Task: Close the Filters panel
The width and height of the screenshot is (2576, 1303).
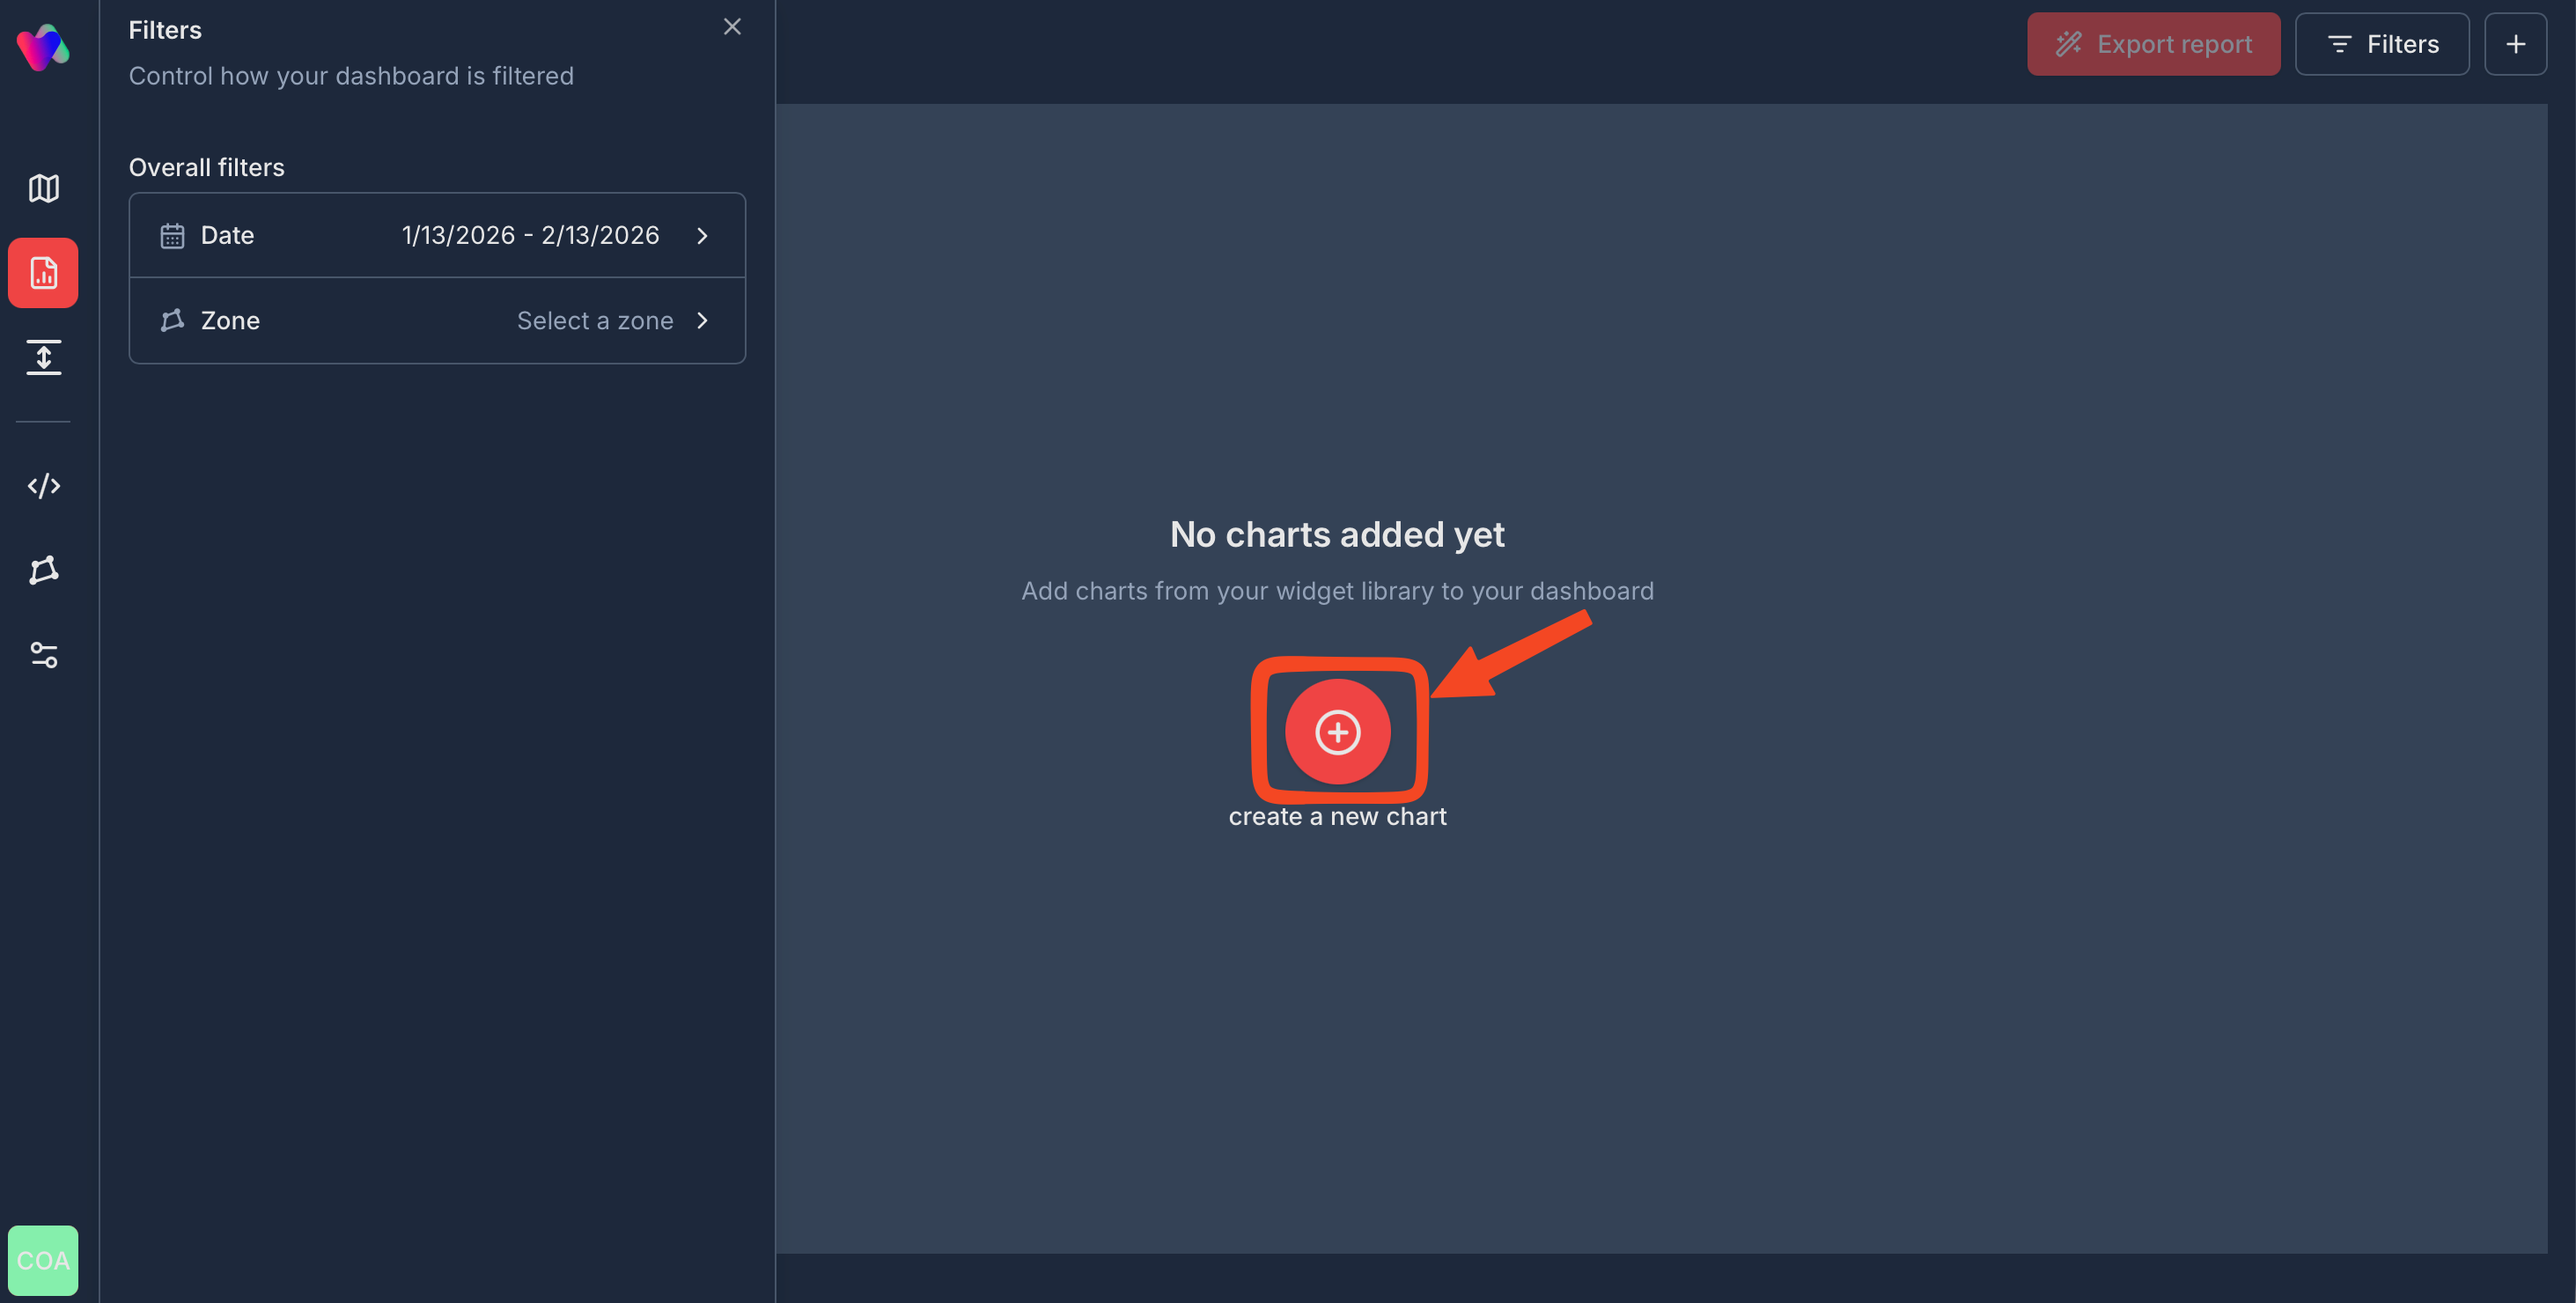Action: click(x=732, y=27)
